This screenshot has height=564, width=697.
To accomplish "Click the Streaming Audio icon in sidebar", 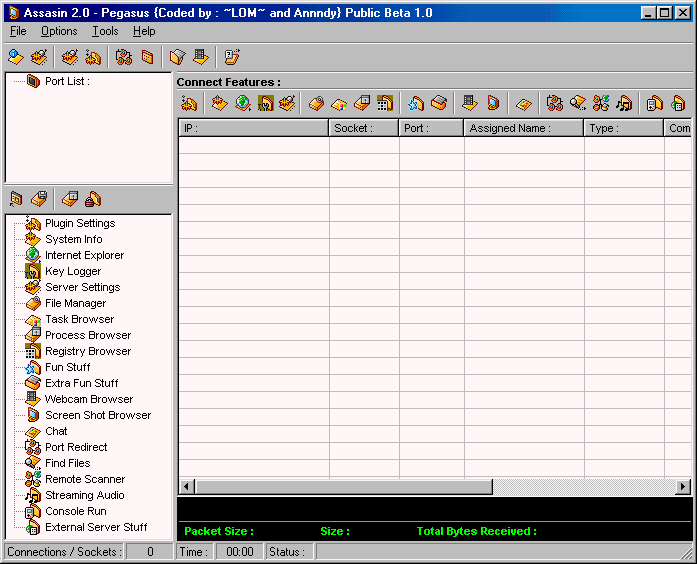I will (x=33, y=495).
